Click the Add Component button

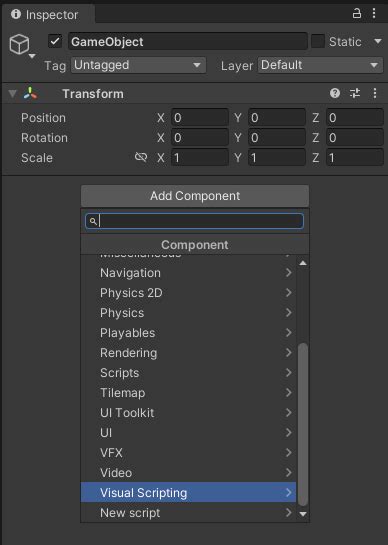coord(195,196)
